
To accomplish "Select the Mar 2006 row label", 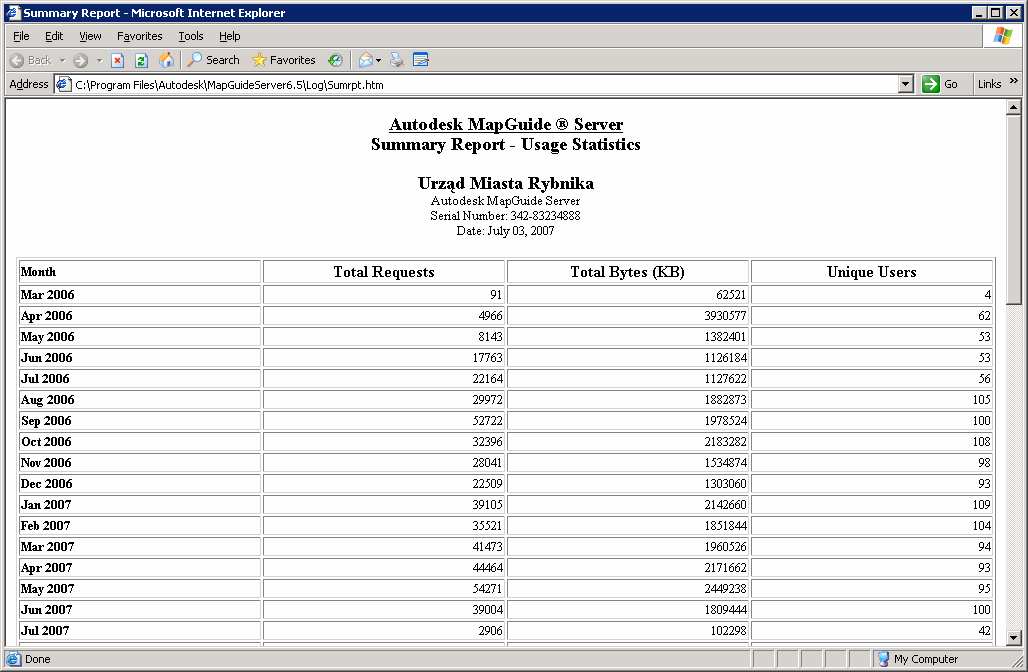I will (x=47, y=294).
